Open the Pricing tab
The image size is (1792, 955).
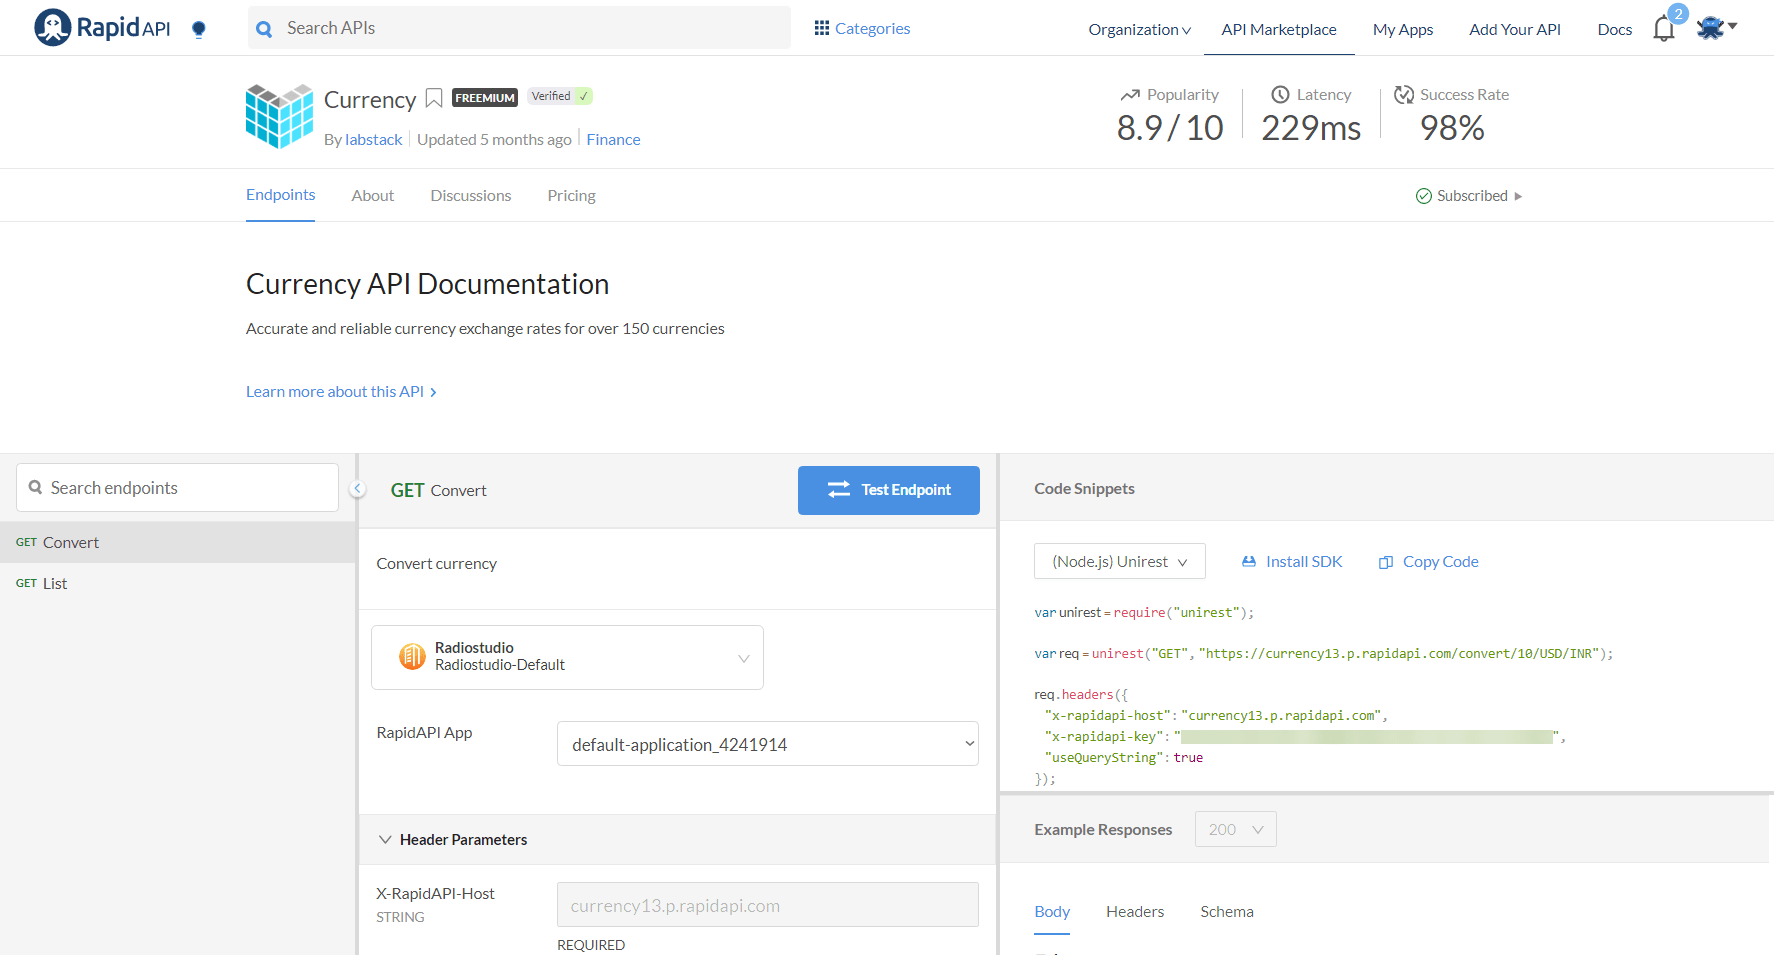[x=572, y=196]
